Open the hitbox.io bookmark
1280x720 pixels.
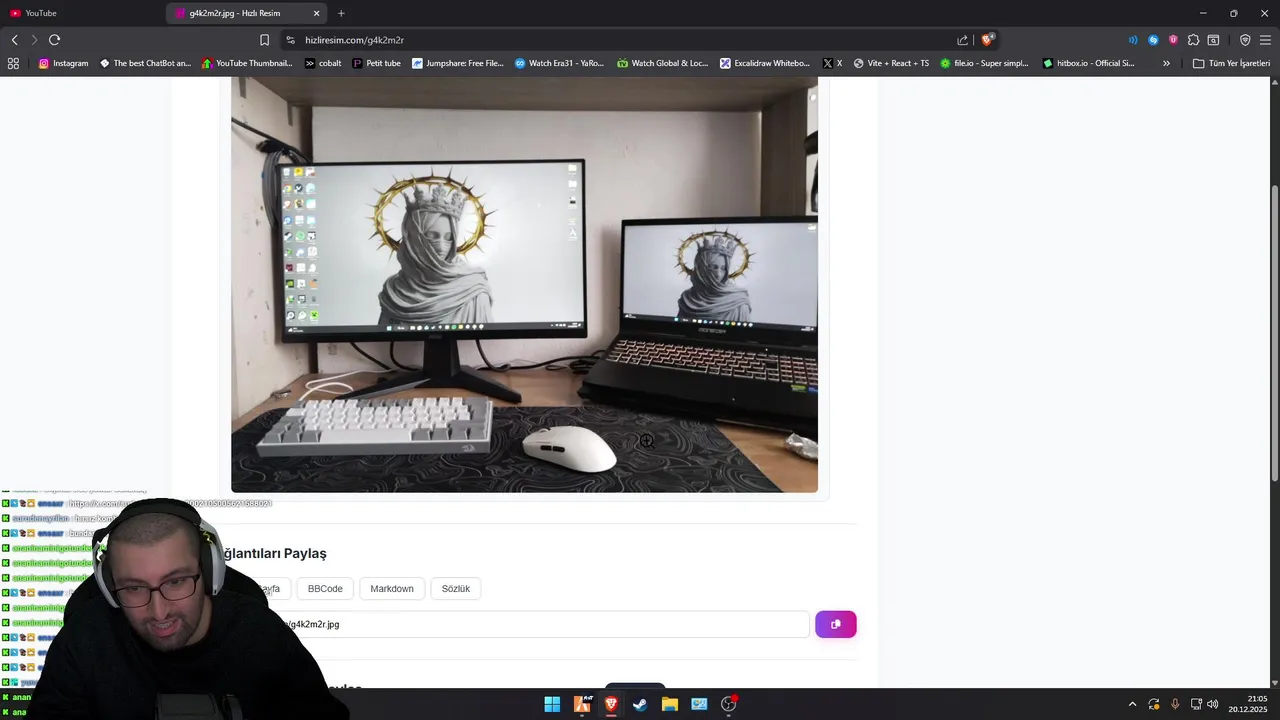pyautogui.click(x=1088, y=63)
